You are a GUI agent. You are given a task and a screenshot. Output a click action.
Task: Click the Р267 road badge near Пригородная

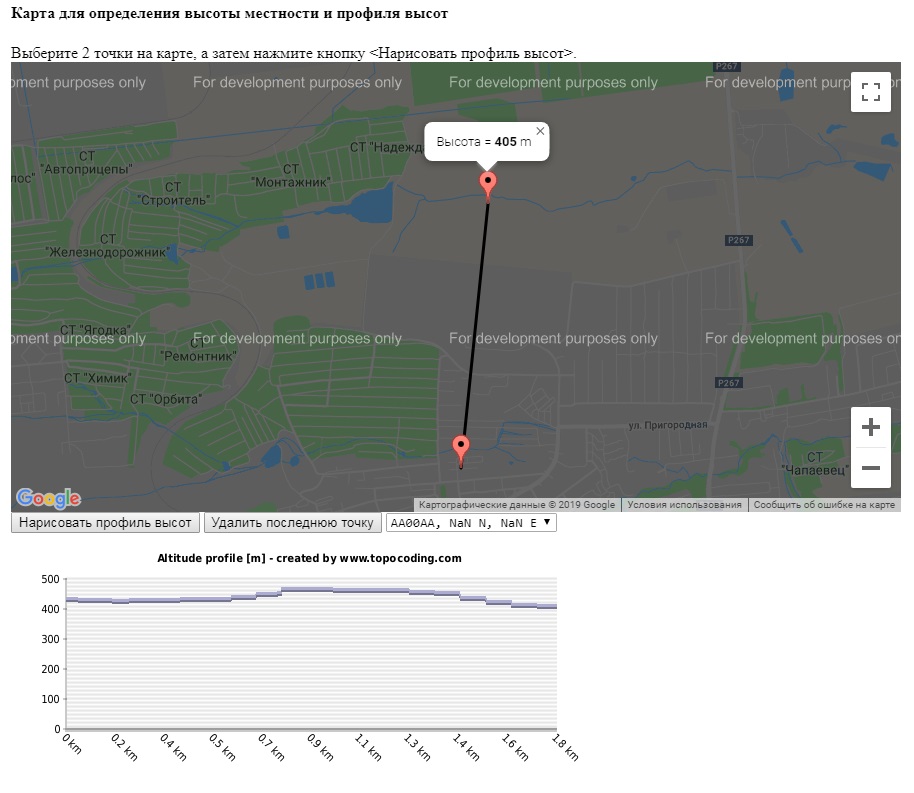click(x=729, y=383)
